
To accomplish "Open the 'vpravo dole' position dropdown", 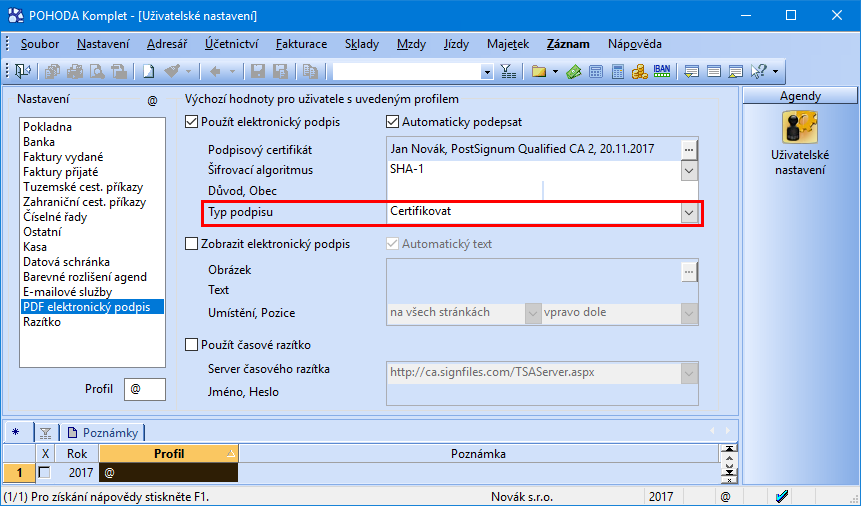I will [x=689, y=313].
